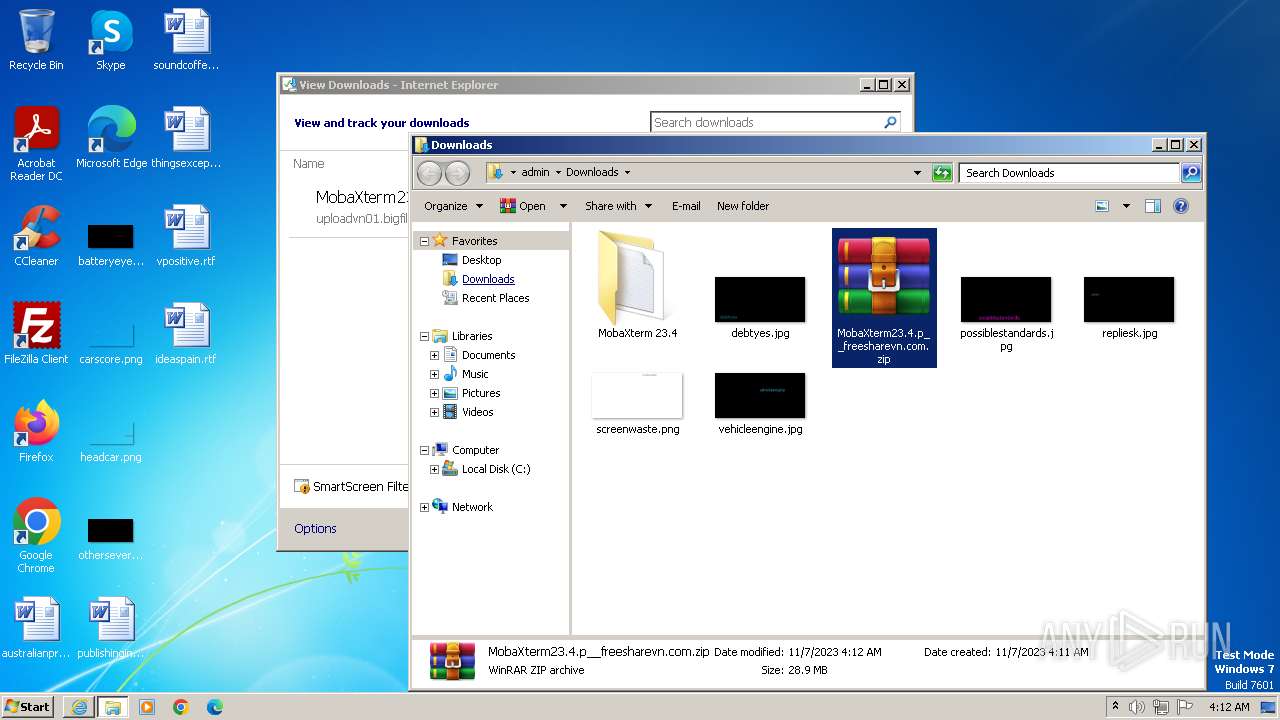Open Internet Explorer from the taskbar
1280x720 pixels.
[x=78, y=707]
